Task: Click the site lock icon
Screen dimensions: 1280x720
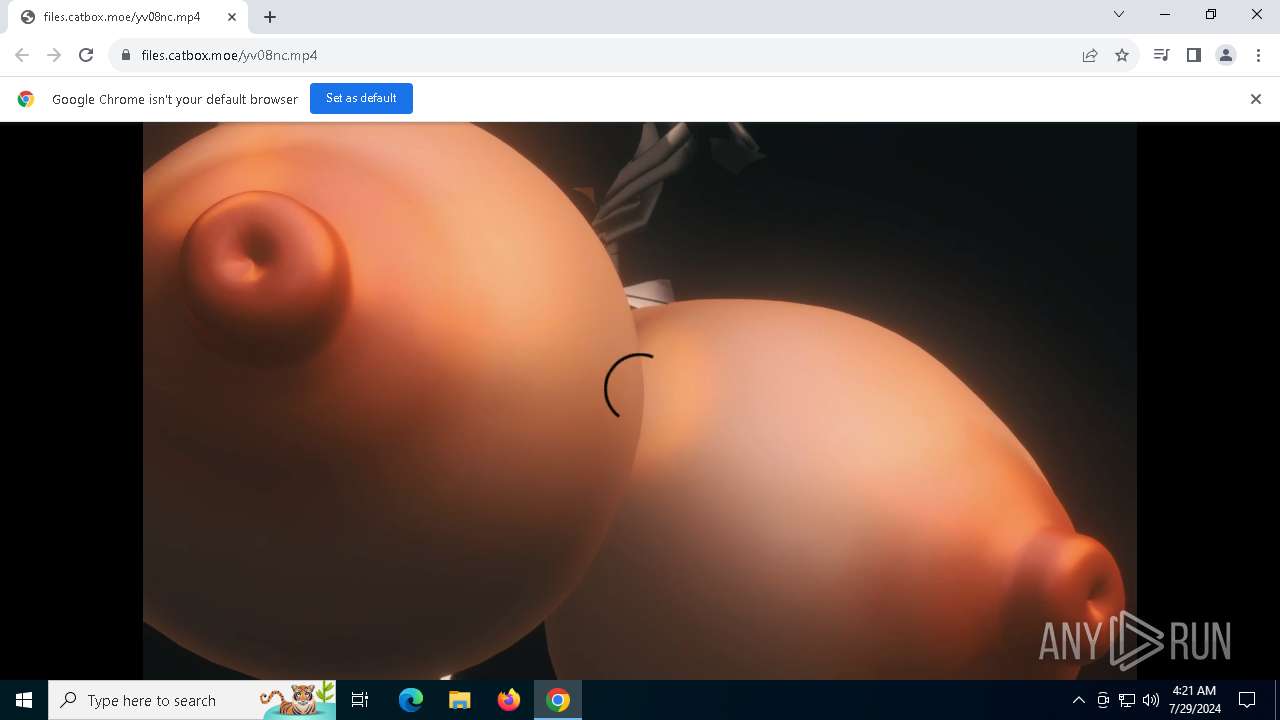Action: [x=125, y=55]
